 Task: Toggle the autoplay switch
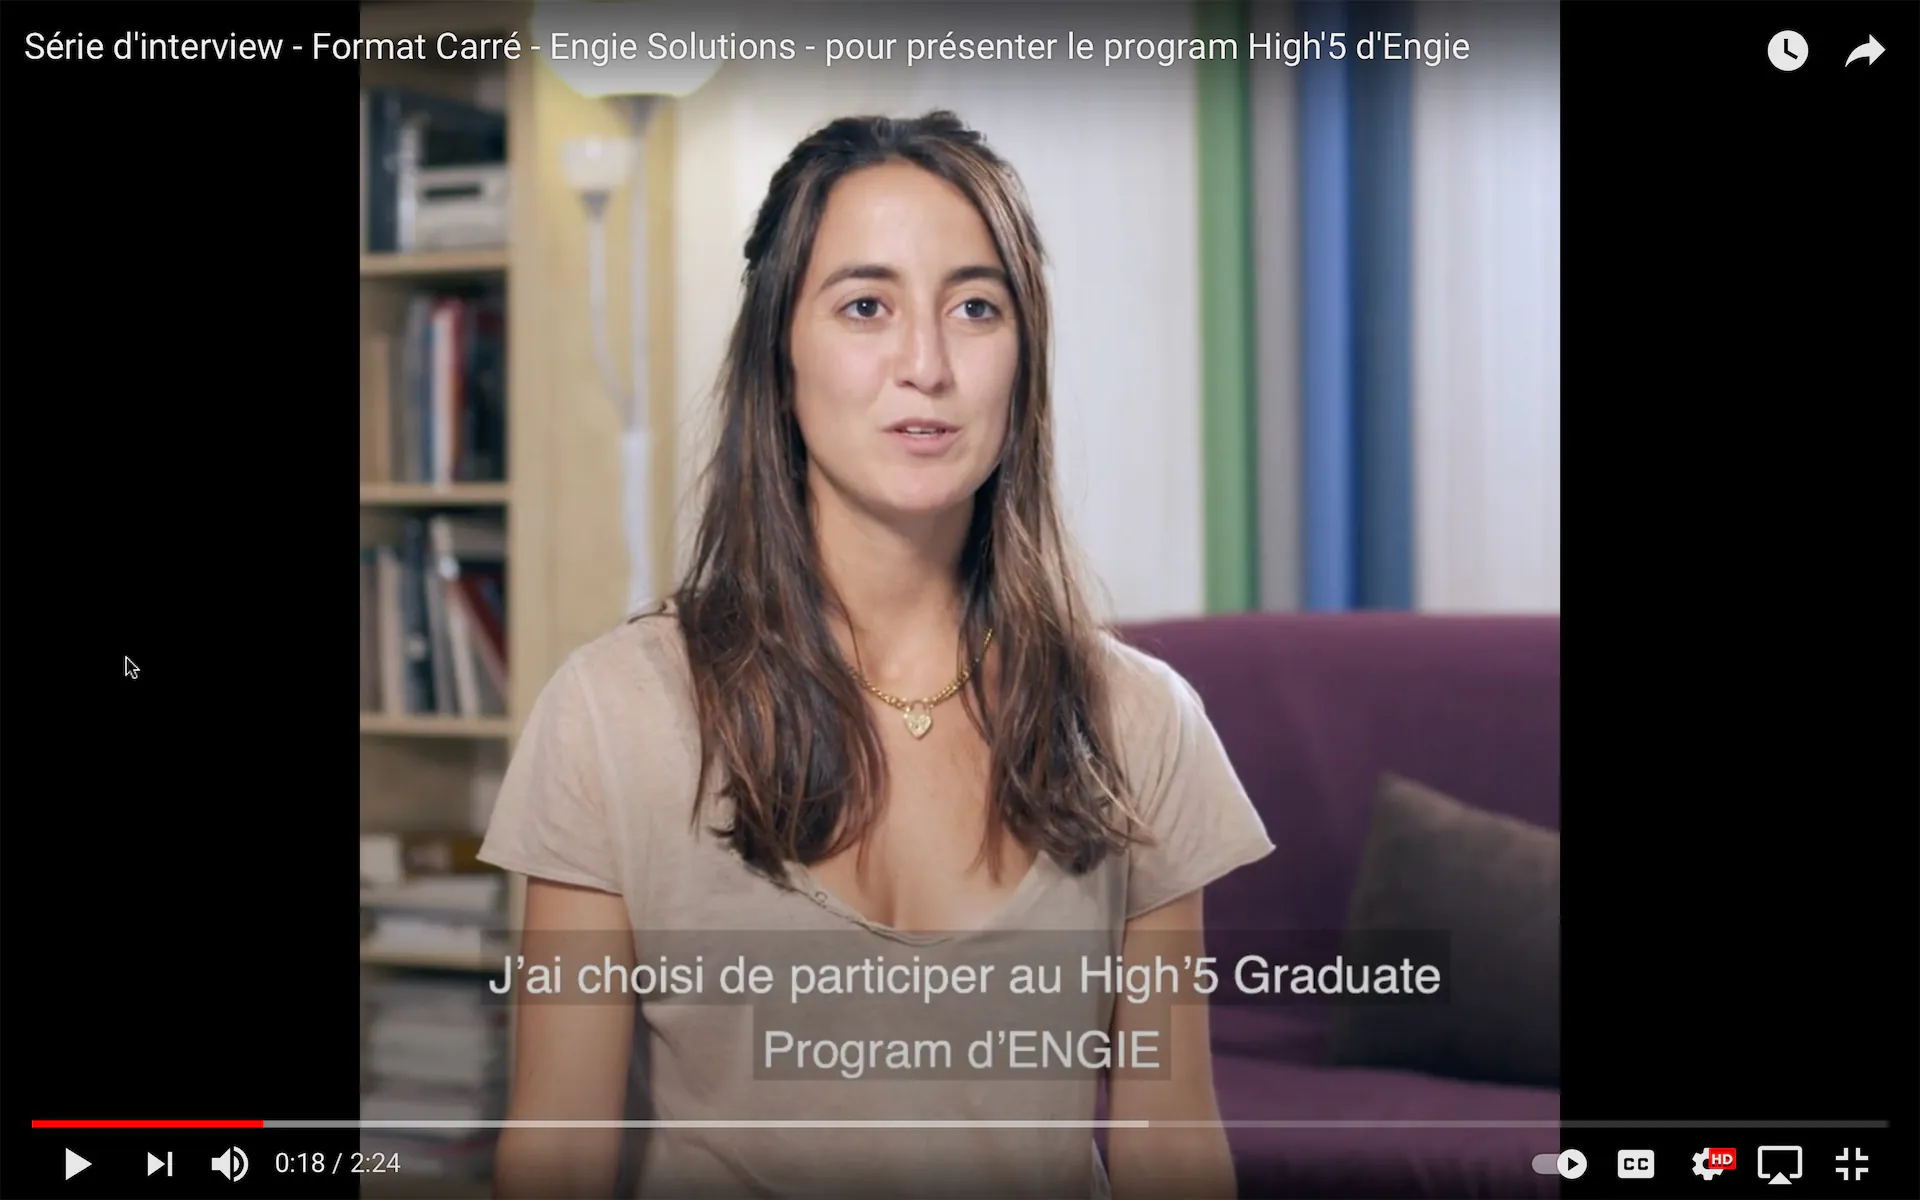[x=1560, y=1164]
